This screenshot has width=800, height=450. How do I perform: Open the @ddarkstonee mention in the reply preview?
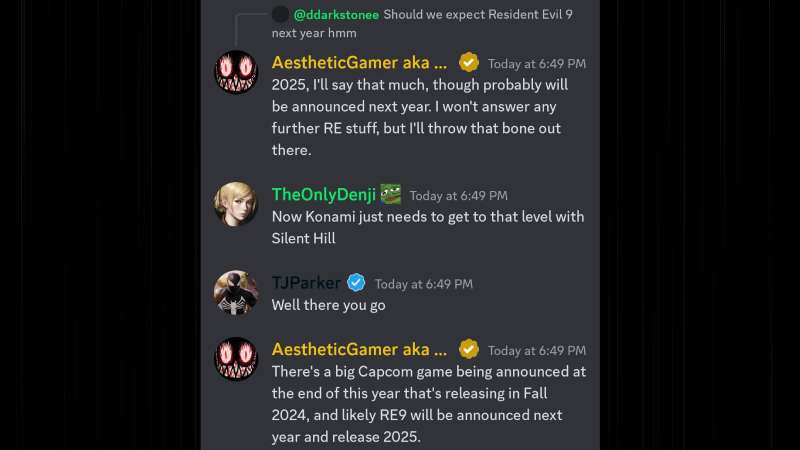pyautogui.click(x=335, y=14)
